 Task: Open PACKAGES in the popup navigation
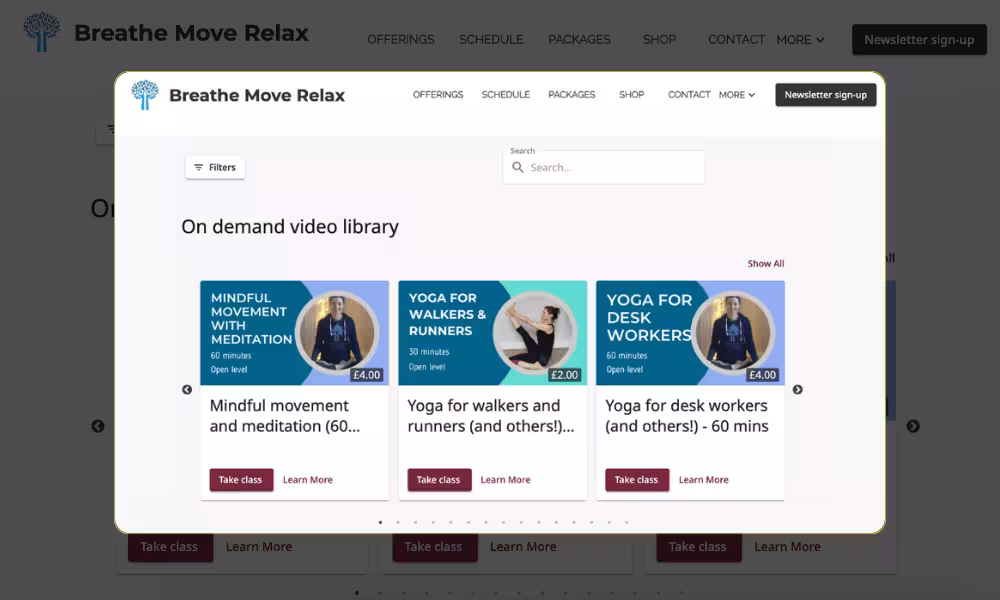571,94
